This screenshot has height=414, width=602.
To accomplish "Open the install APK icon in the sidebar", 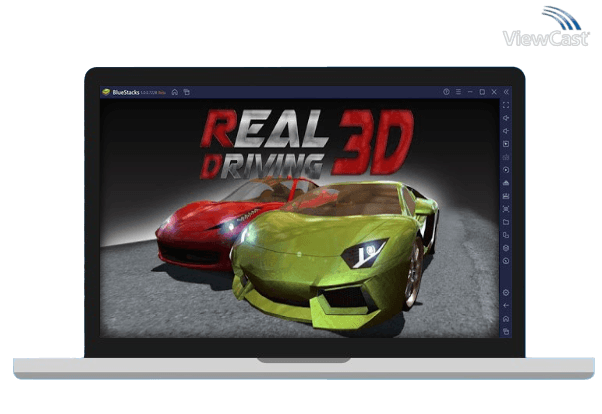I will click(x=506, y=183).
